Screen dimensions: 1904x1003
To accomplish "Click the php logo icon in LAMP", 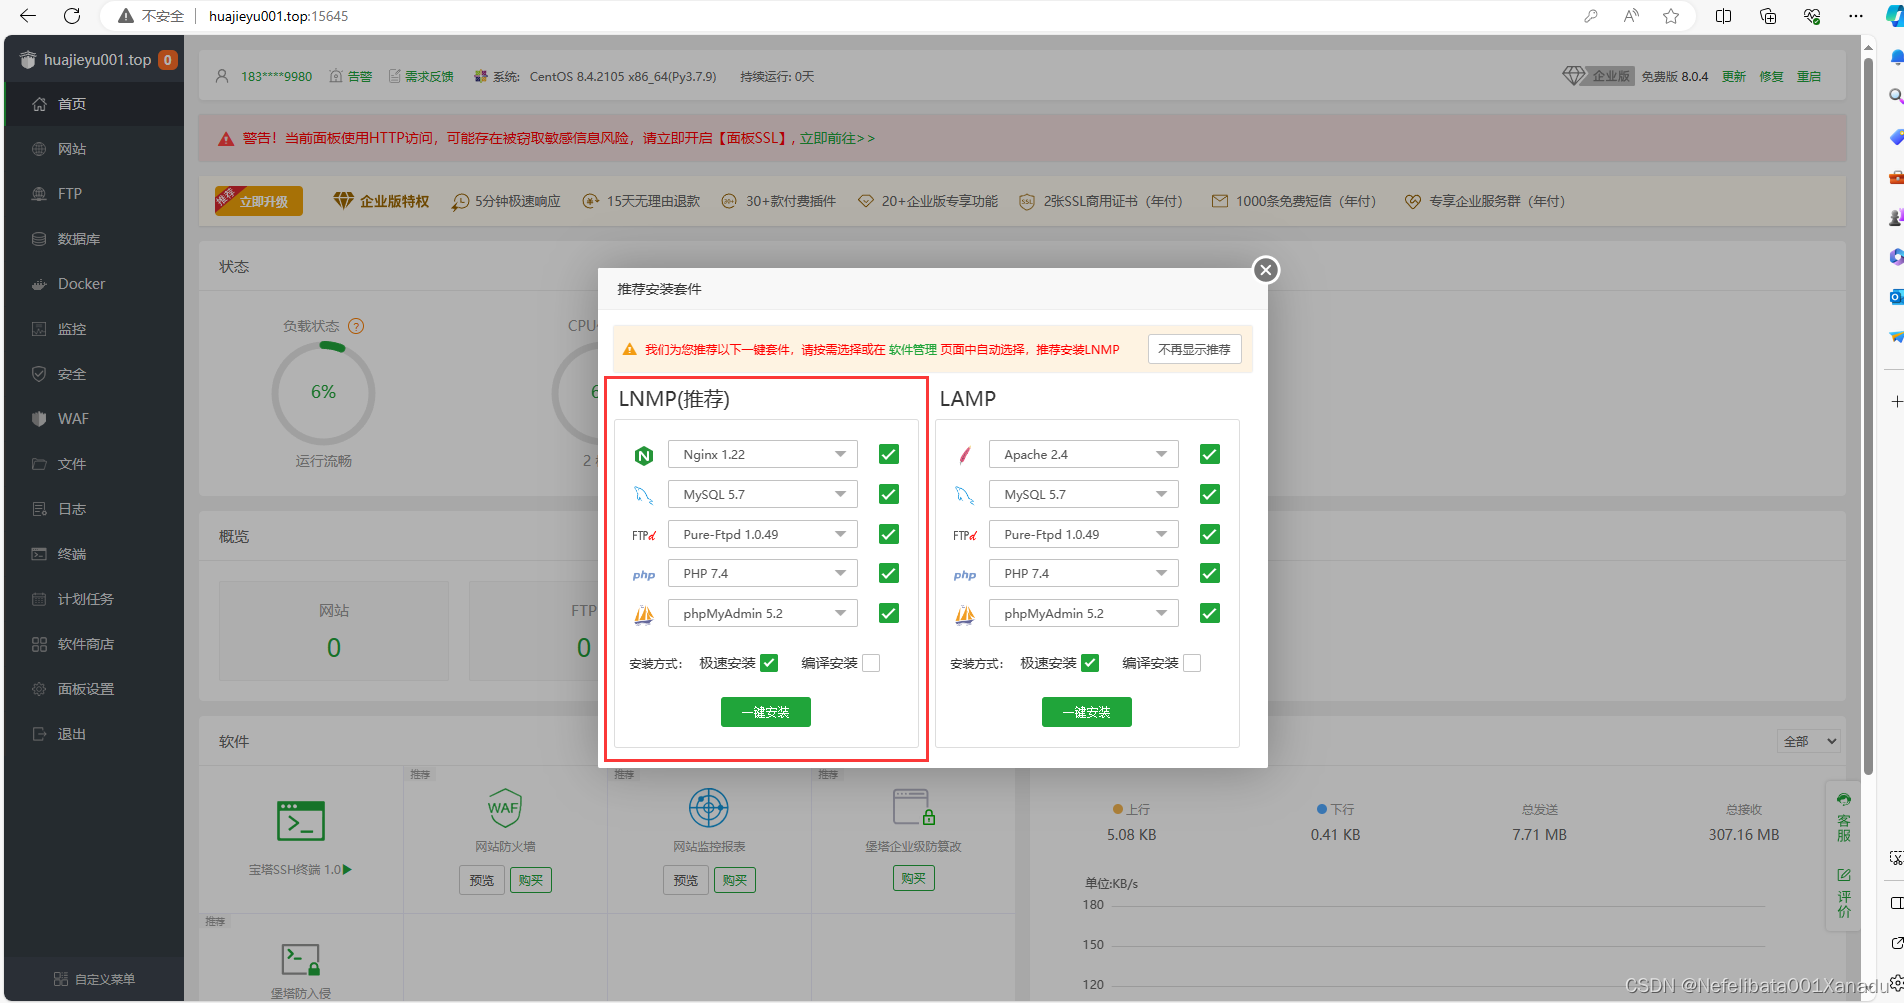I will (x=965, y=575).
